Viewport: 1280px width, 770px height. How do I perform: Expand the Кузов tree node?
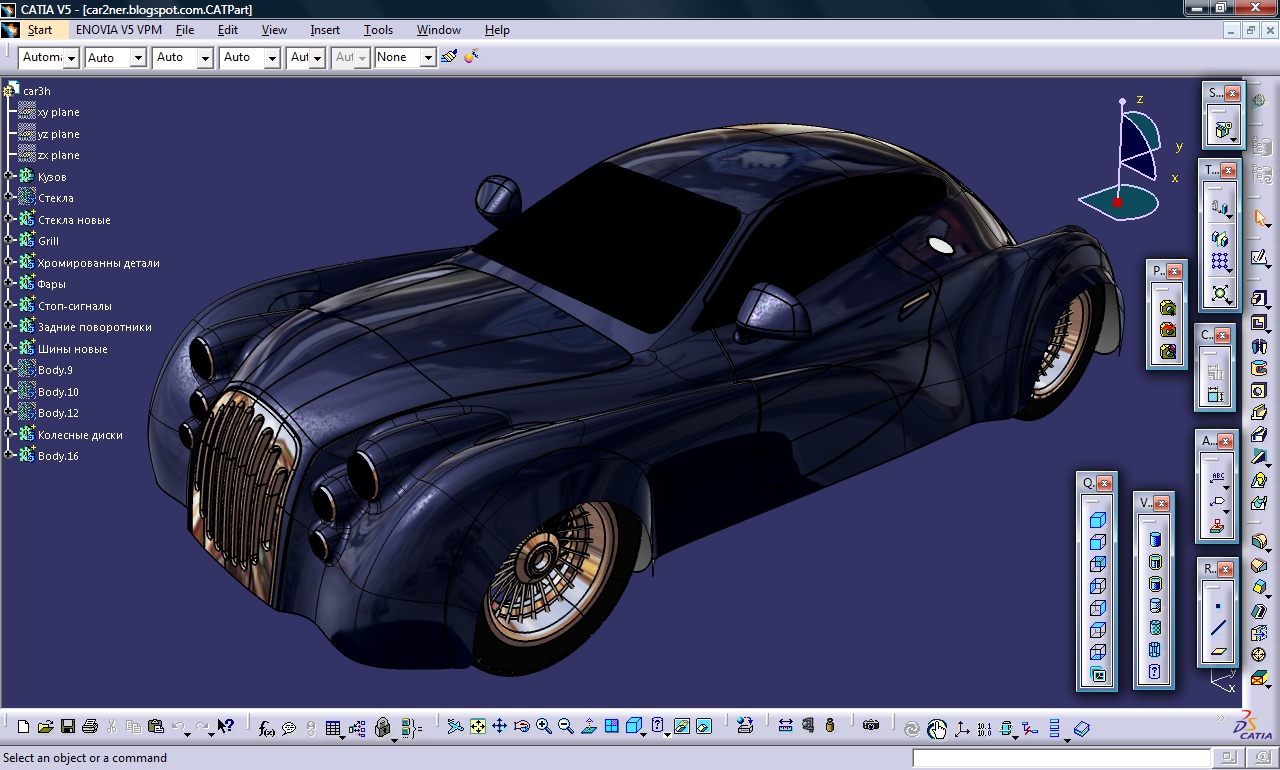click(x=10, y=177)
